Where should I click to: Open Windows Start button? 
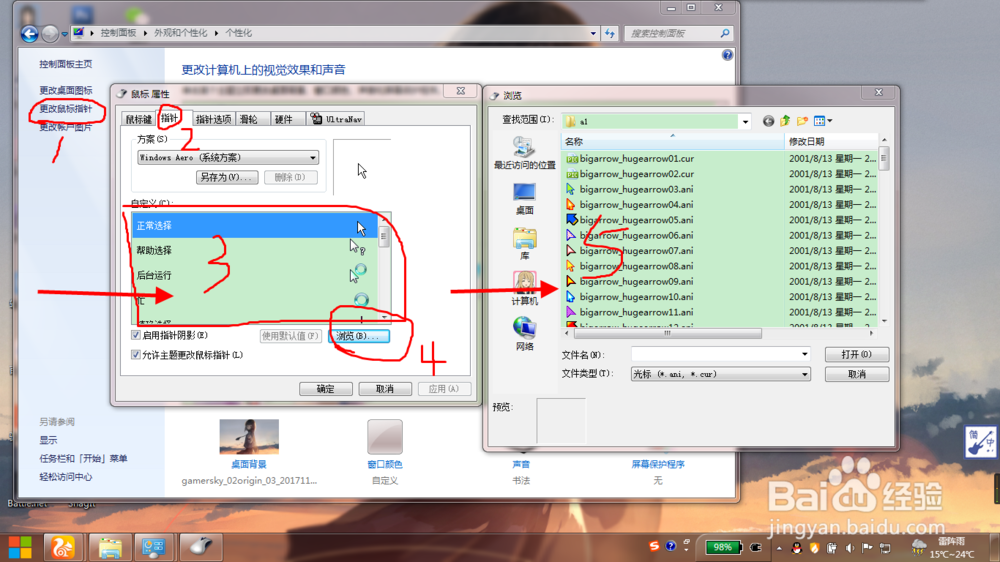[x=20, y=547]
